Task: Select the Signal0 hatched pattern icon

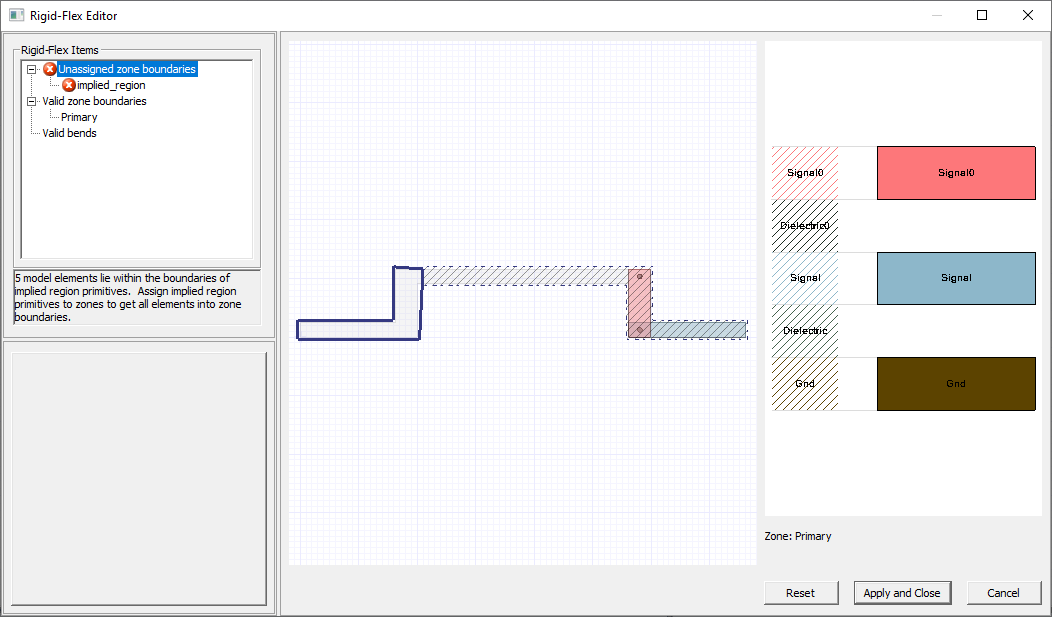Action: coord(804,172)
